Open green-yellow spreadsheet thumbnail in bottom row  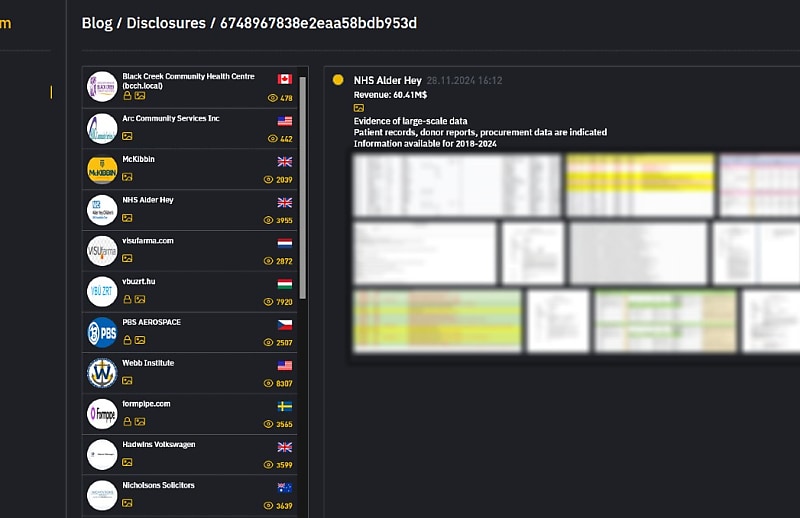437,320
